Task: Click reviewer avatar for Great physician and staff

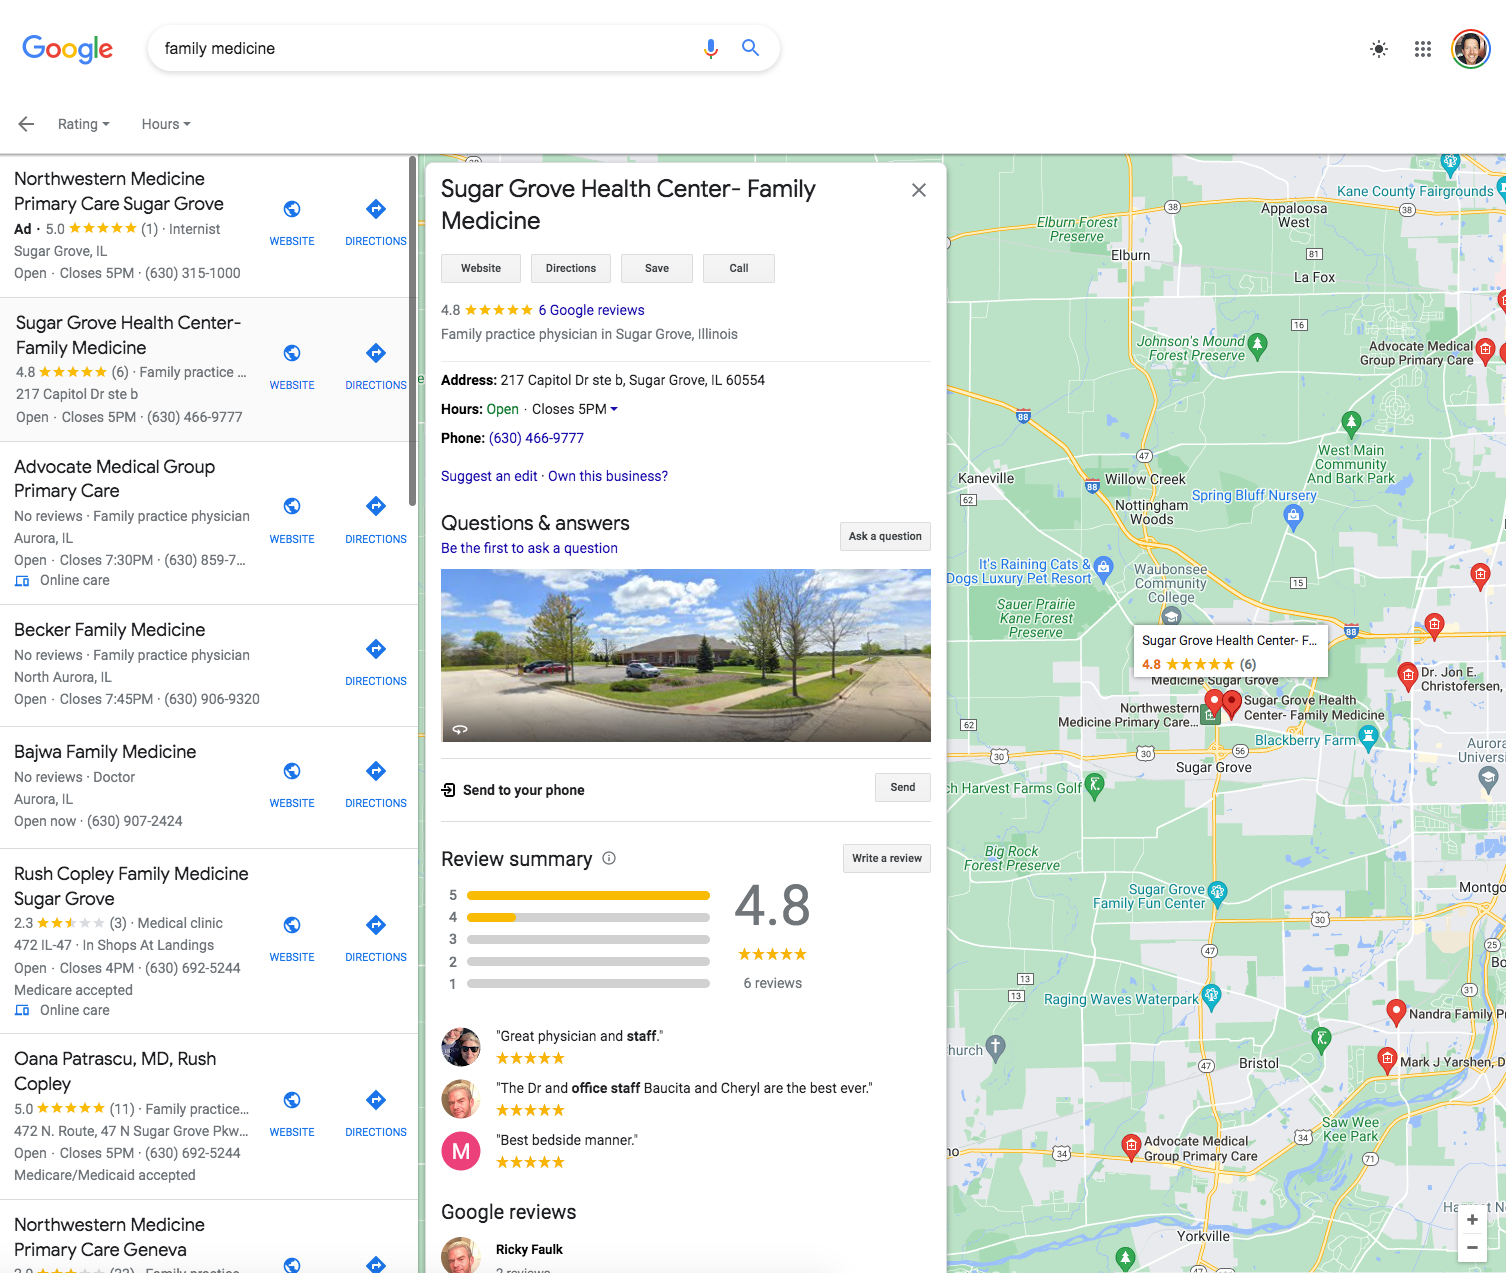Action: (461, 1047)
